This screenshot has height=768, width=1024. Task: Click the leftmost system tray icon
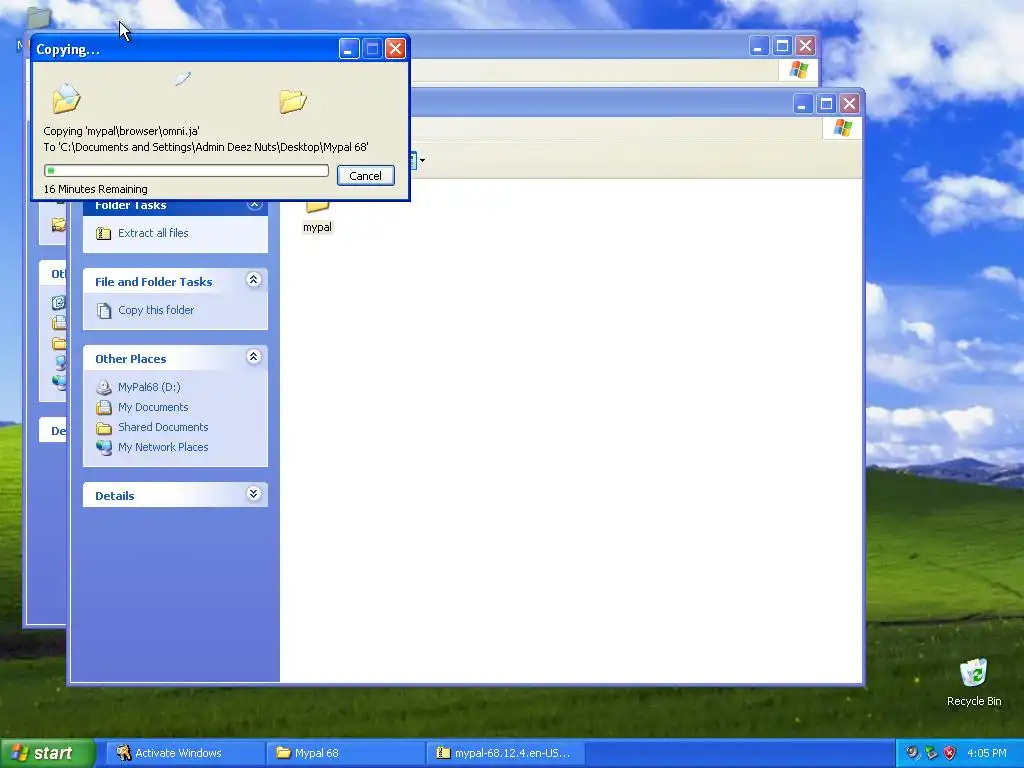[x=912, y=753]
